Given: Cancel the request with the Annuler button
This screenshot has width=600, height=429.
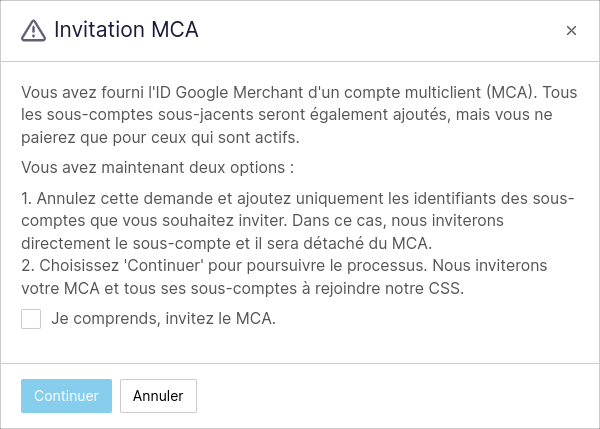Looking at the screenshot, I should point(158,396).
